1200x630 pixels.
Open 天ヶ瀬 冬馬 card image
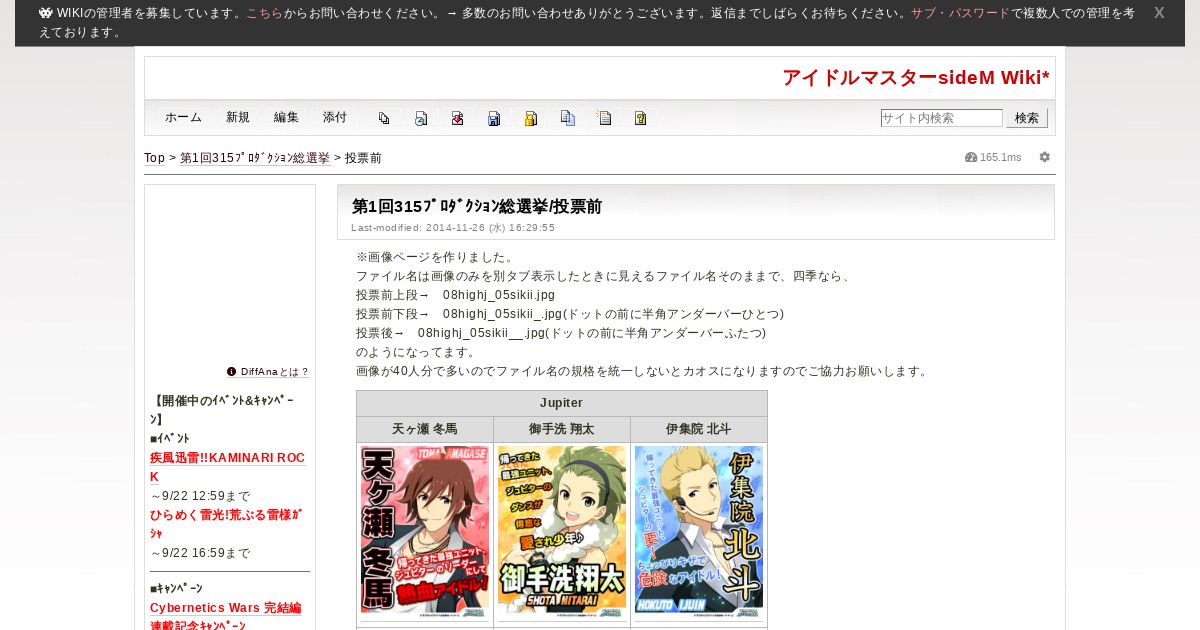pos(425,530)
